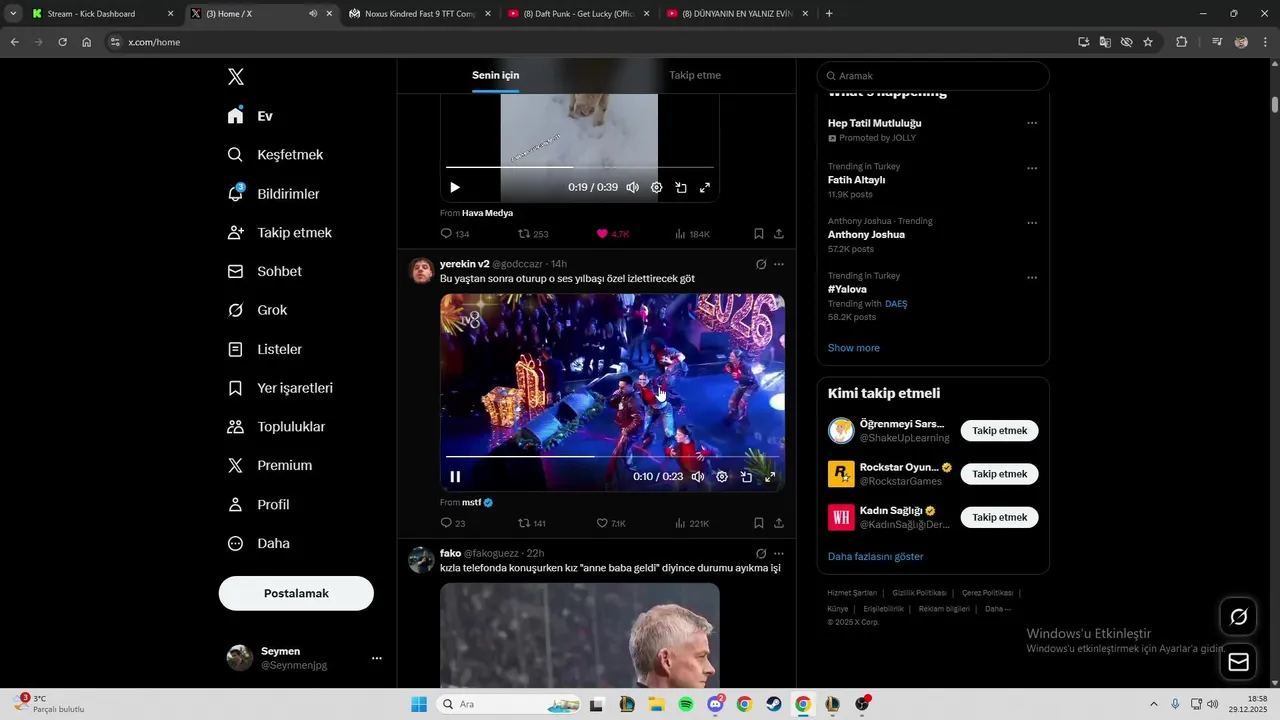Open options for Fatih Altaylı trend
The height and width of the screenshot is (720, 1280).
click(x=1032, y=168)
